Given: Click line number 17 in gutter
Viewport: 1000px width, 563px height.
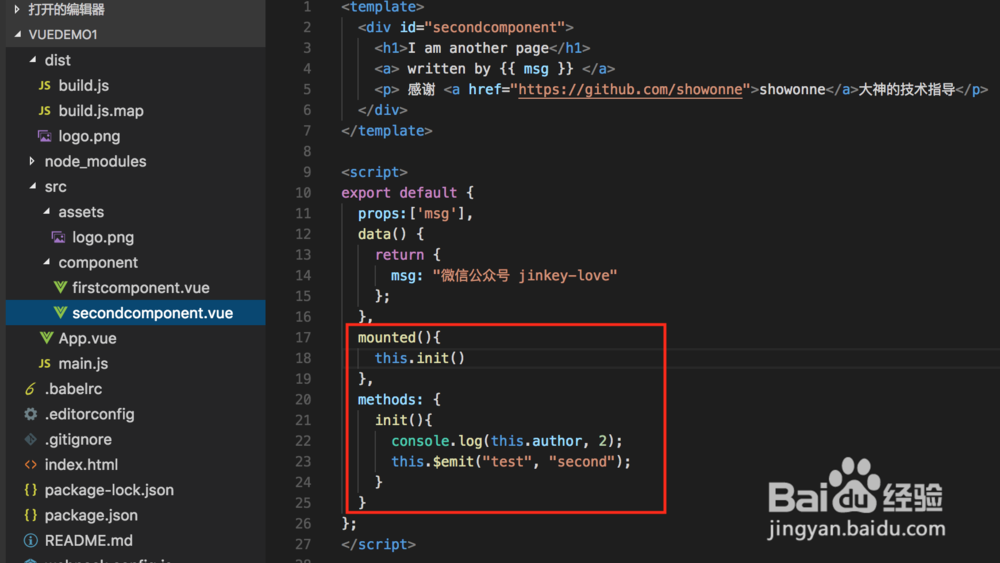Looking at the screenshot, I should (304, 337).
